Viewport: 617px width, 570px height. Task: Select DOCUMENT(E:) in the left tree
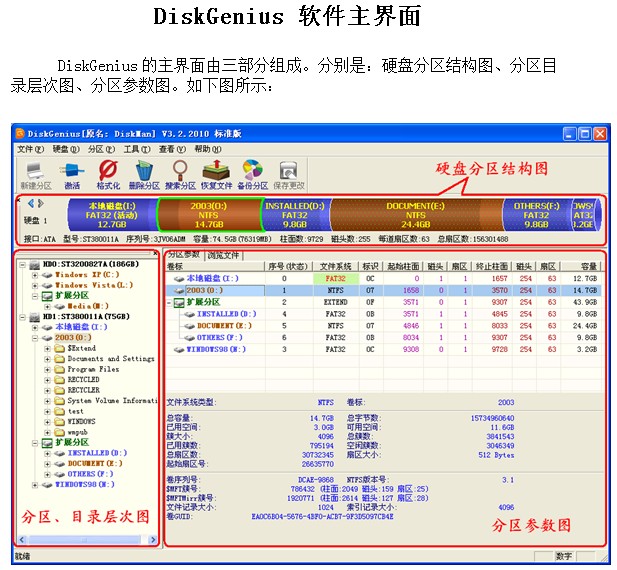point(95,463)
